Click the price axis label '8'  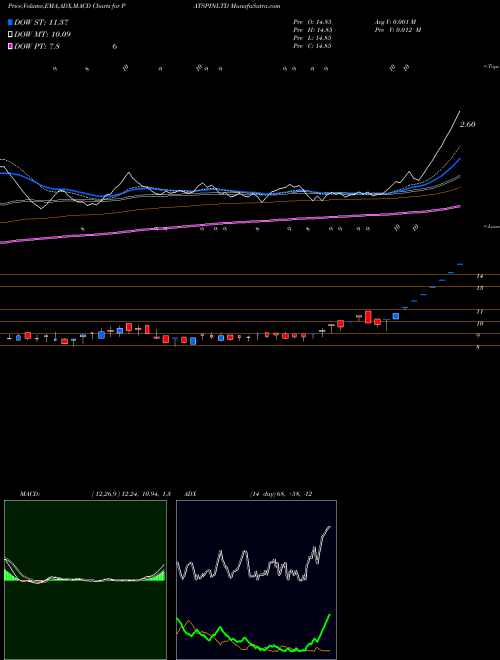pyautogui.click(x=478, y=347)
